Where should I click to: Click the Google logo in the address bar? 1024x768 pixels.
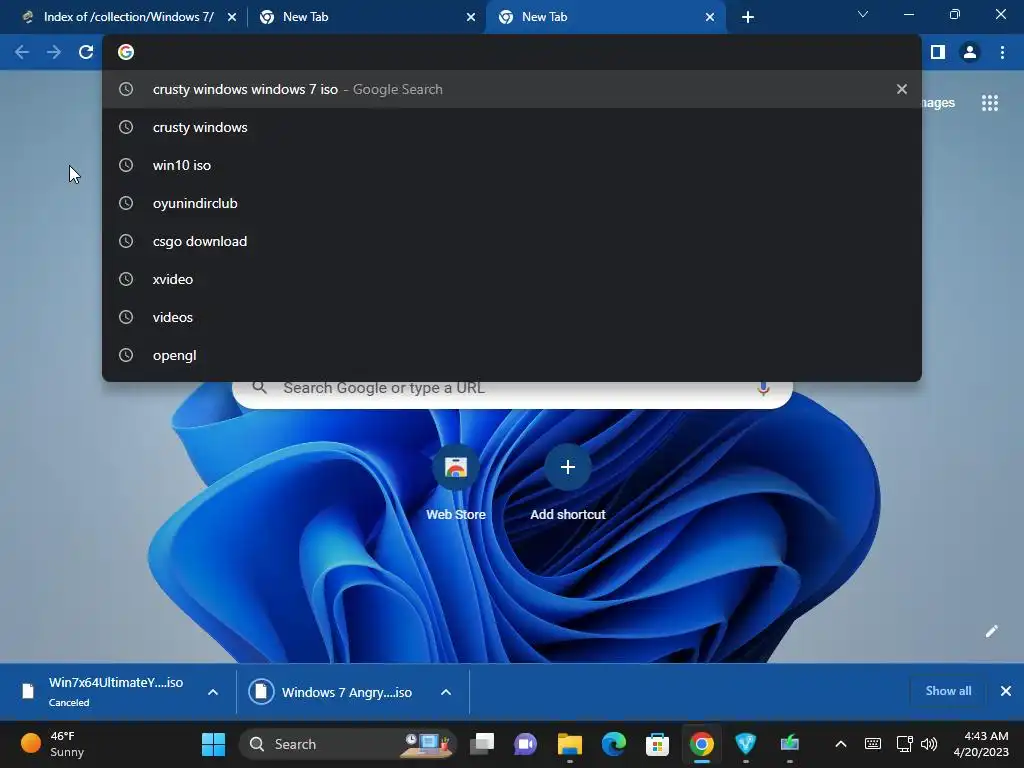coord(126,52)
